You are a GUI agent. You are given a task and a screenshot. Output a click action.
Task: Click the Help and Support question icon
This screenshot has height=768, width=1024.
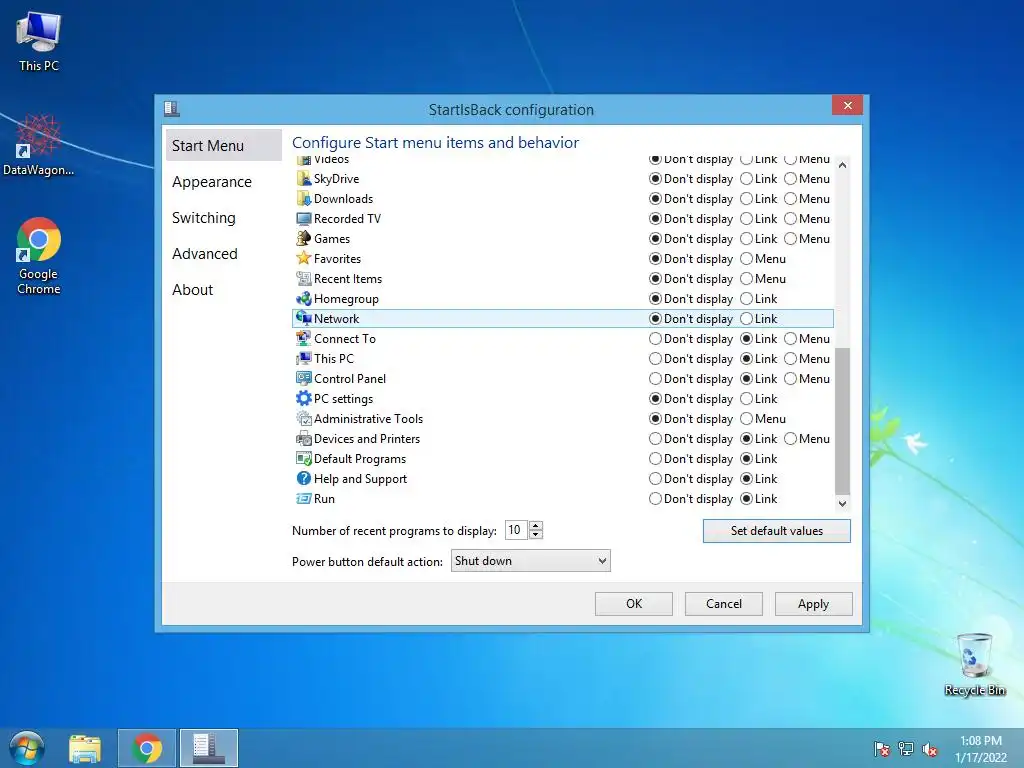coord(304,479)
